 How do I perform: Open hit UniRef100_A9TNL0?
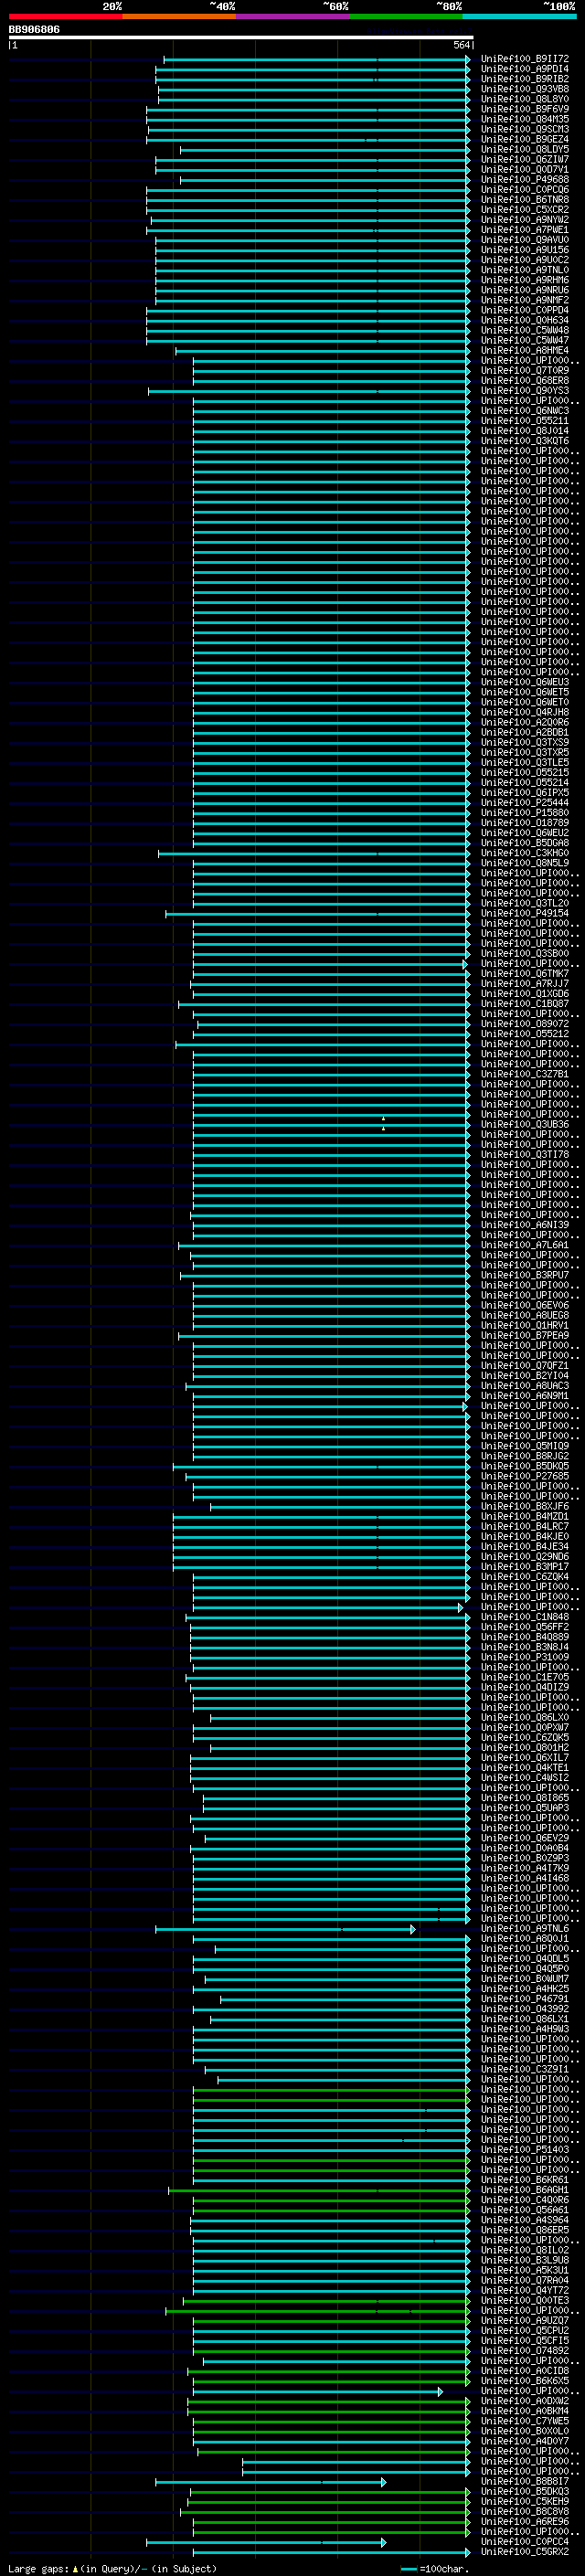(524, 270)
